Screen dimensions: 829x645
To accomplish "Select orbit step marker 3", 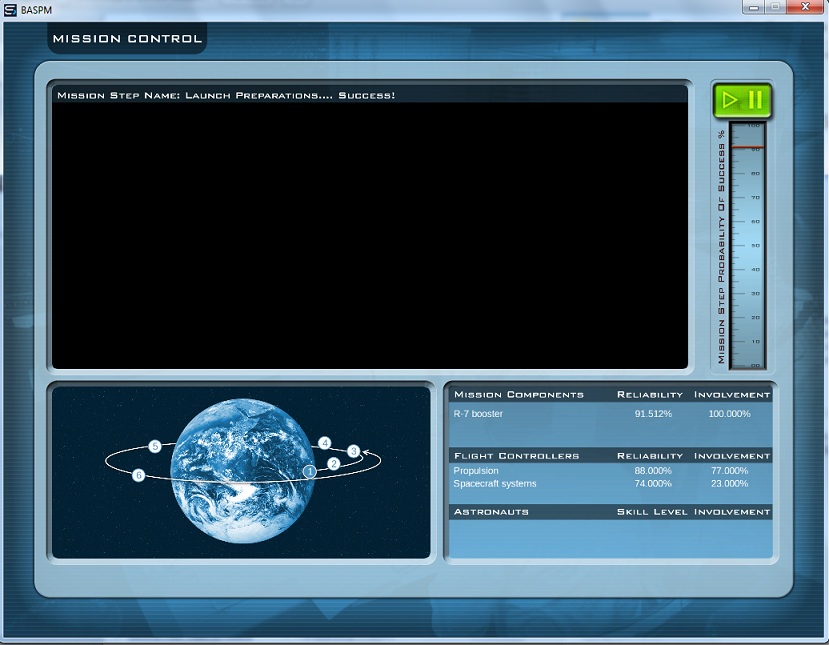I will click(x=354, y=452).
